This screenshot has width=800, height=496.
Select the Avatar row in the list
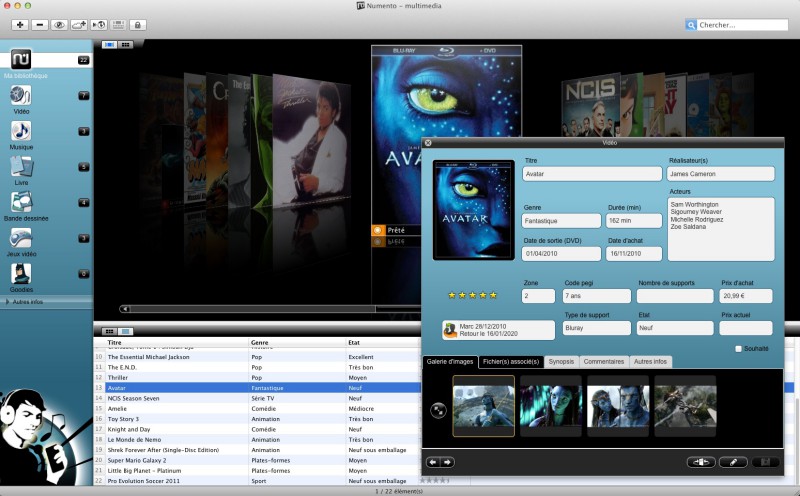coord(258,388)
